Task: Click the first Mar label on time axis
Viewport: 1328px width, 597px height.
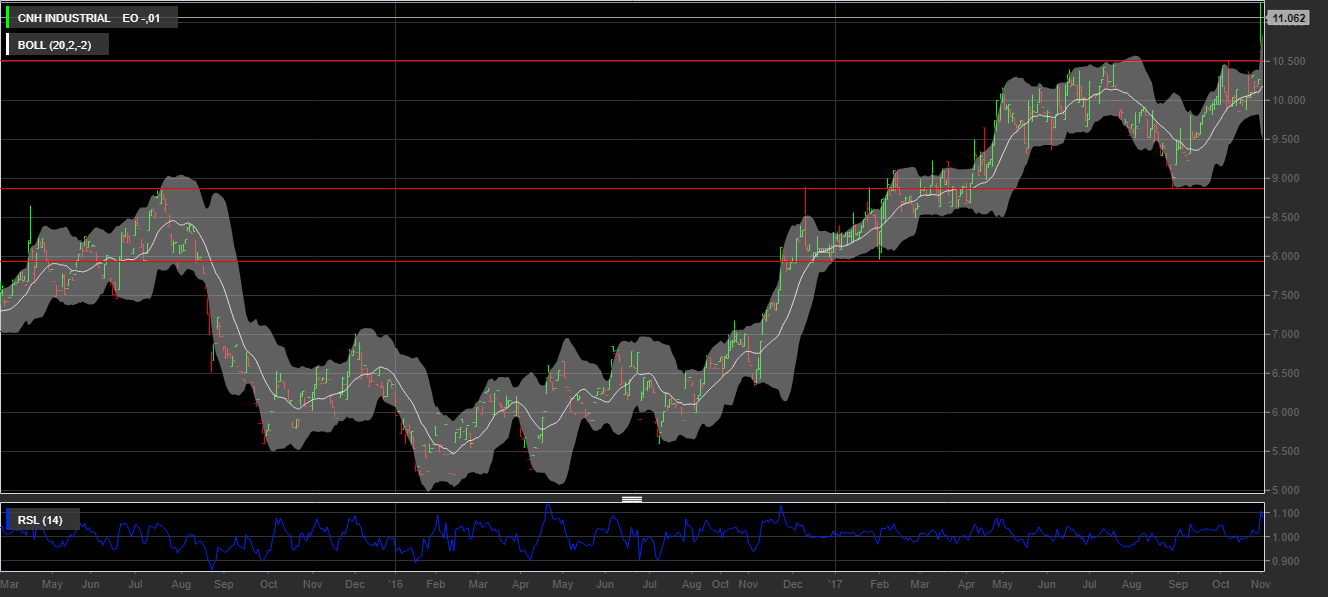Action: [x=10, y=583]
